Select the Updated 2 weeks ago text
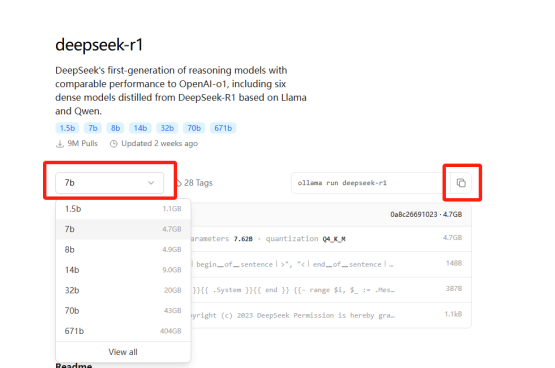This screenshot has width=555, height=368. pyautogui.click(x=159, y=143)
